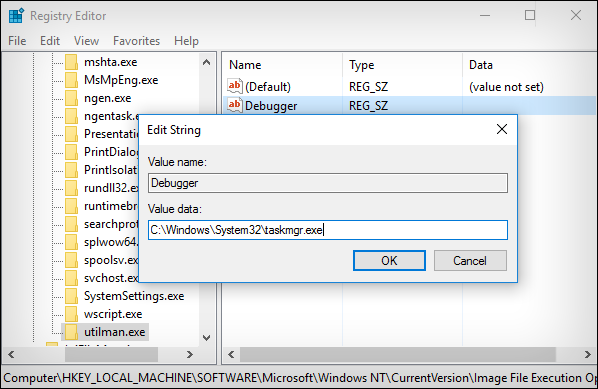The width and height of the screenshot is (598, 389).
Task: Click the utilman.exe folder icon
Action: [x=71, y=332]
